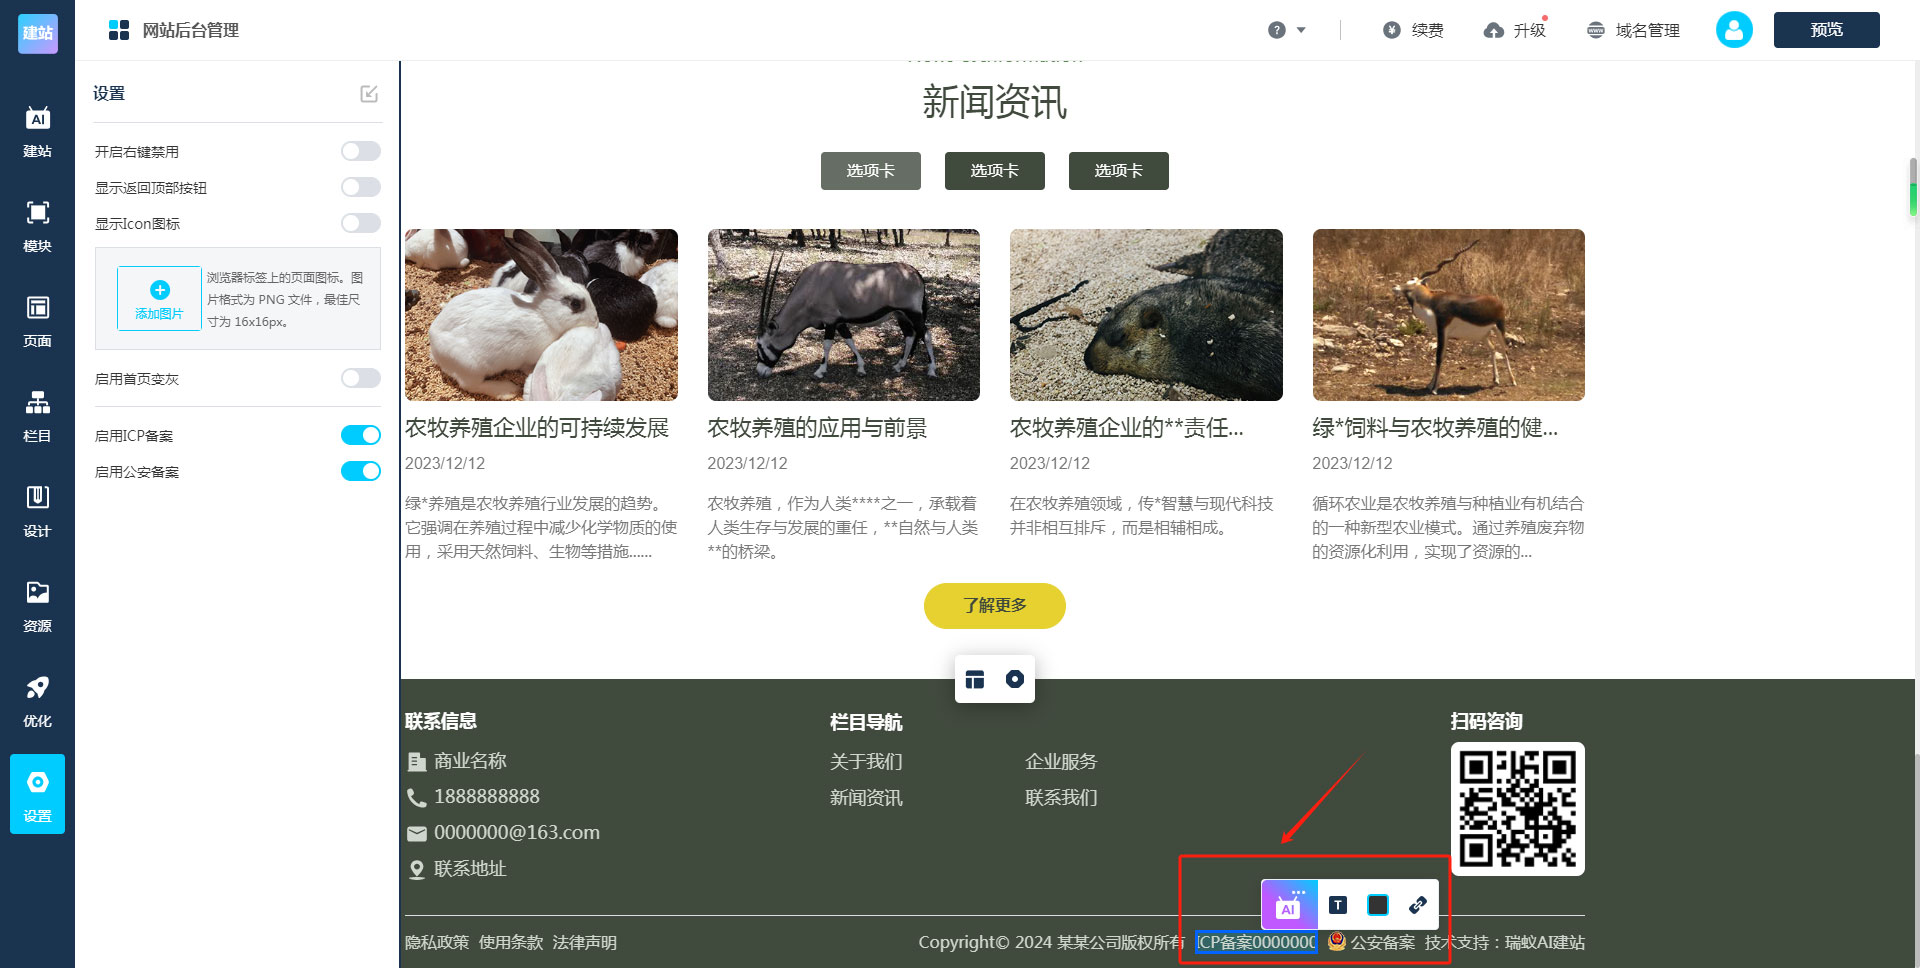Click 联系我们 footer link

coord(1061,798)
